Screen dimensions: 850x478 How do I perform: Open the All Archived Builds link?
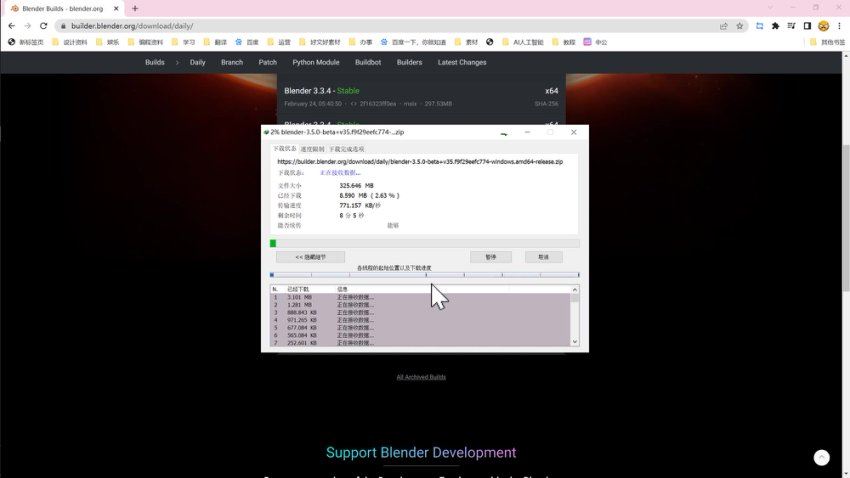click(421, 377)
